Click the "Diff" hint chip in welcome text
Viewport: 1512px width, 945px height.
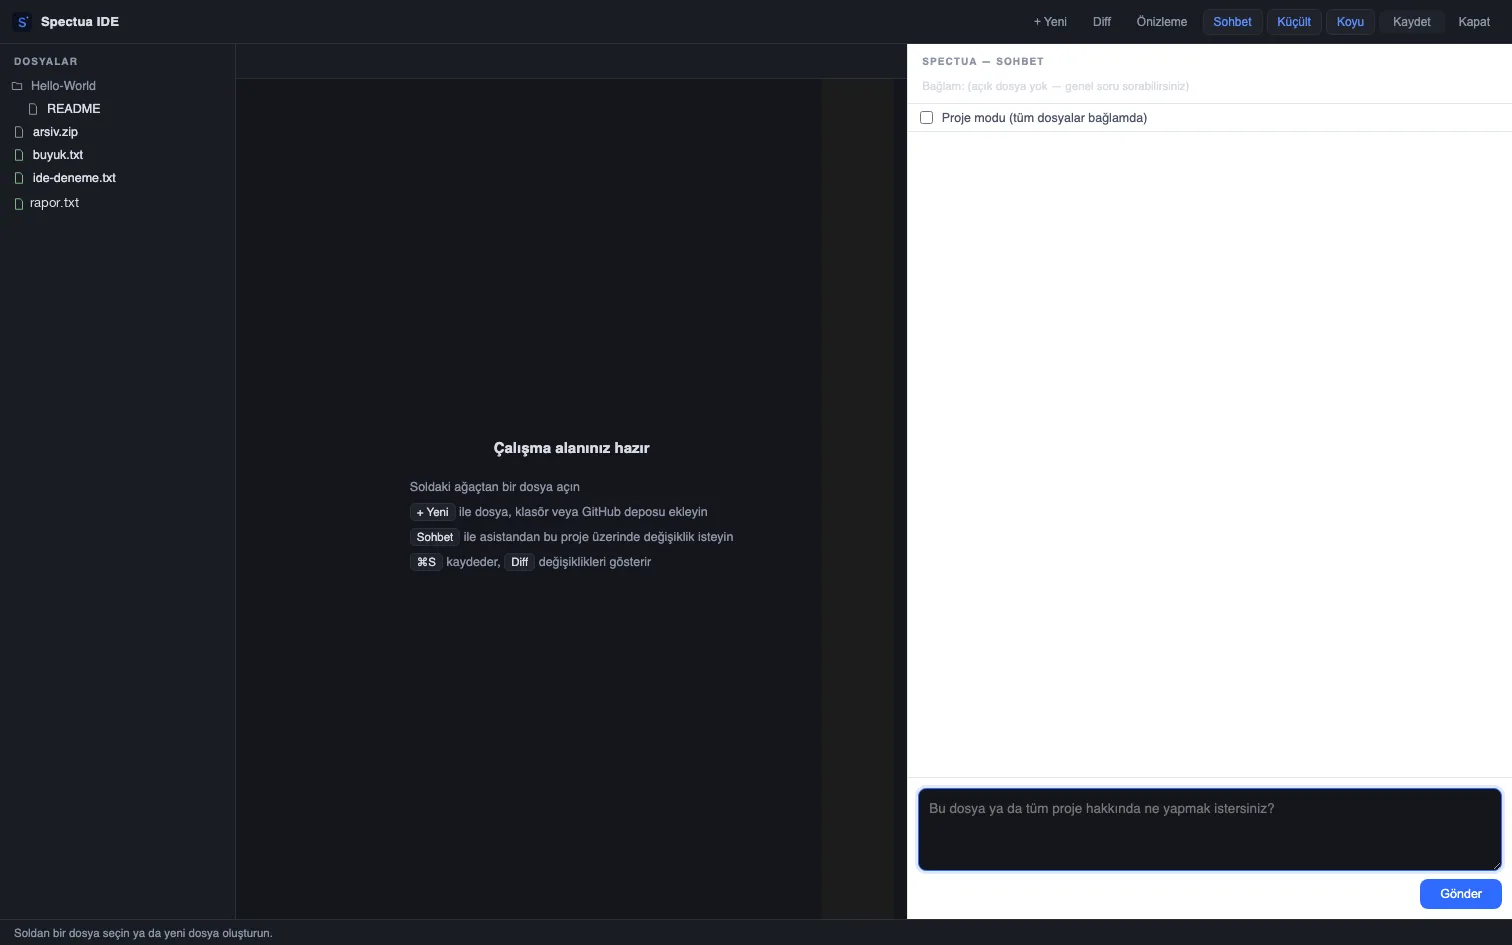pos(519,562)
